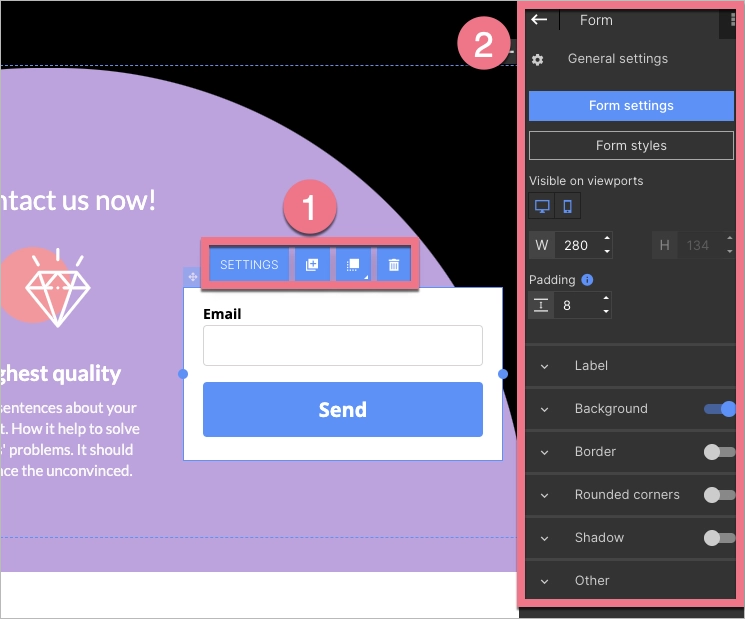This screenshot has height=619, width=745.
Task: Click the 'Label' section label
Action: point(591,365)
